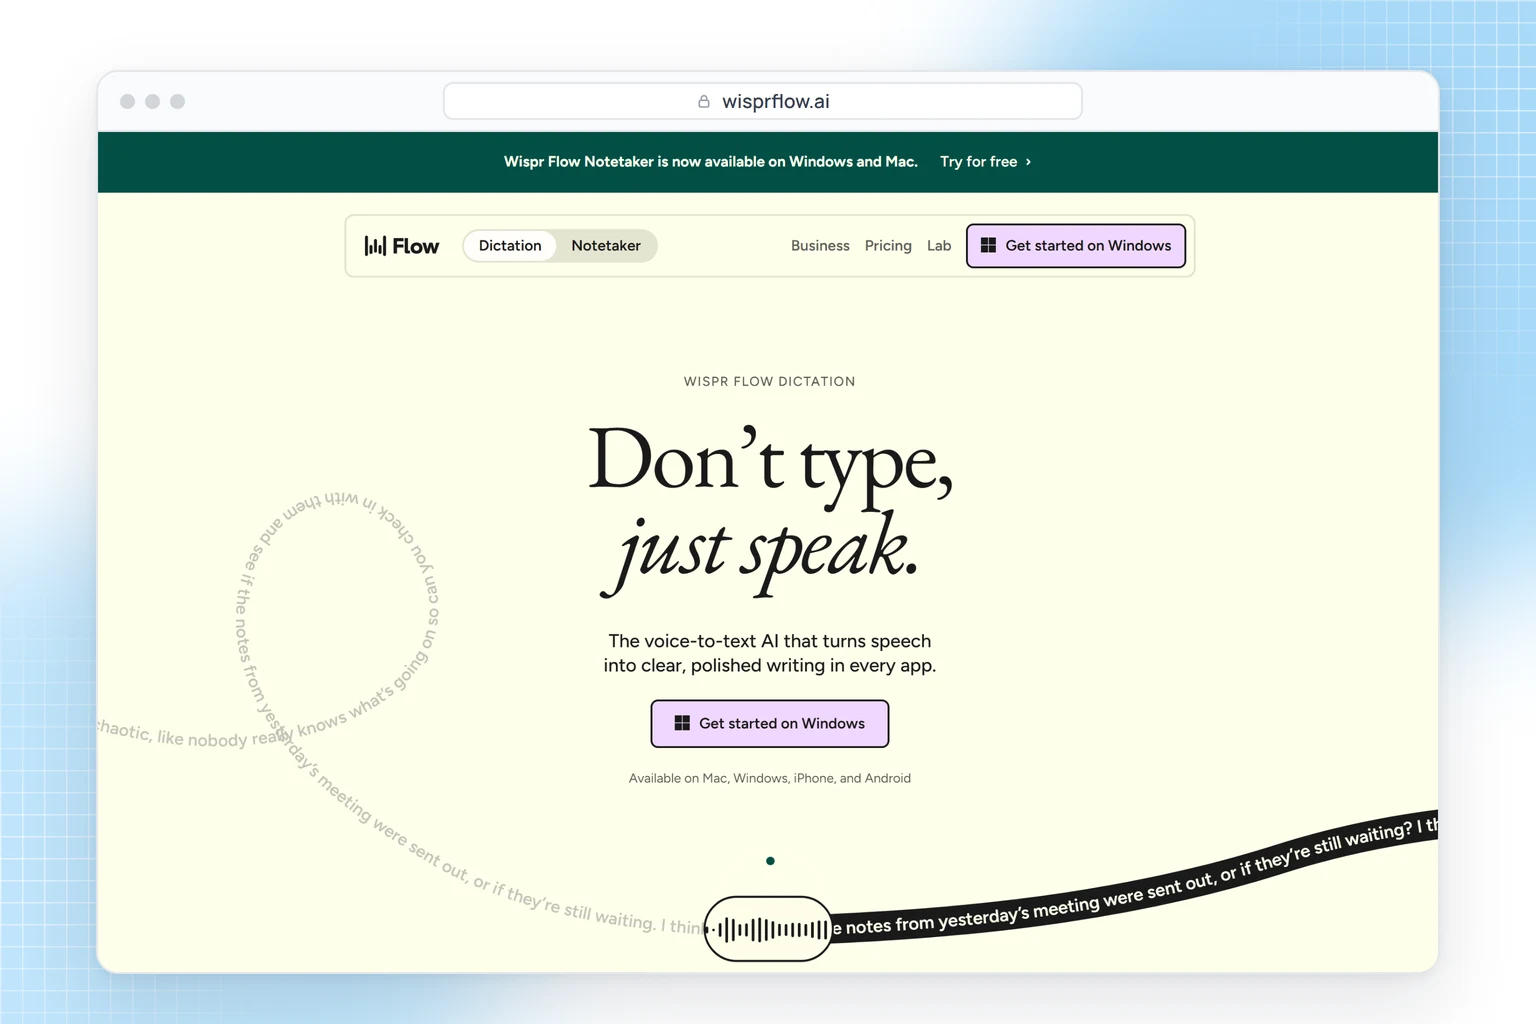Click the Flow logo in the navbar
This screenshot has width=1536, height=1024.
pos(401,246)
